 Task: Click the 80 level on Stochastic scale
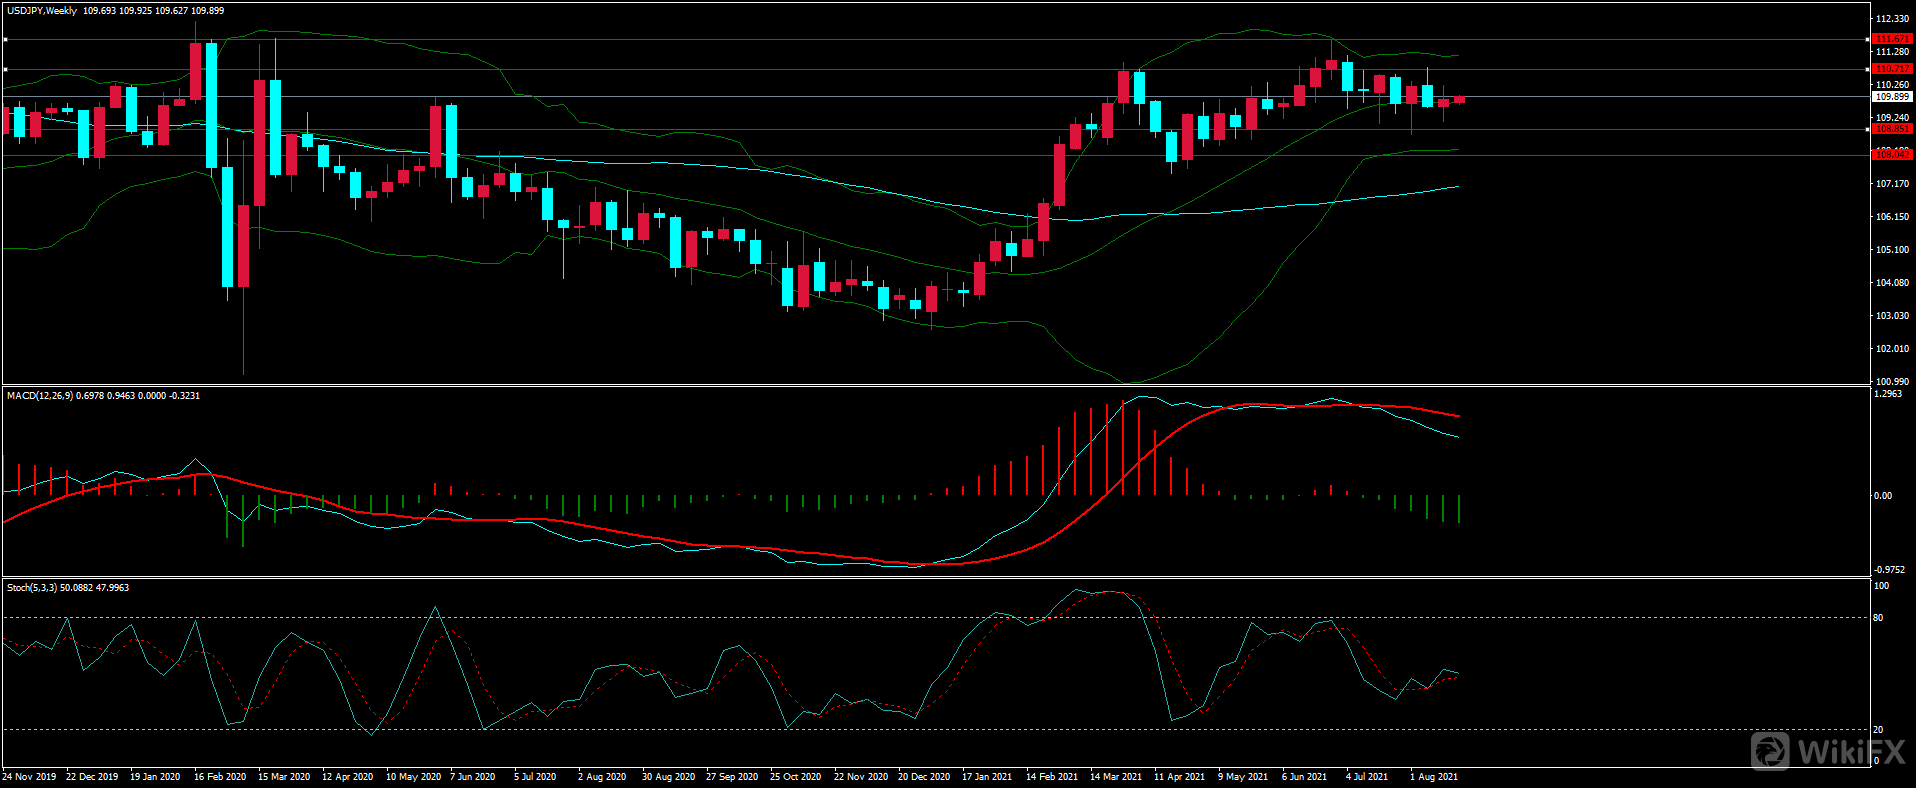tap(1878, 618)
